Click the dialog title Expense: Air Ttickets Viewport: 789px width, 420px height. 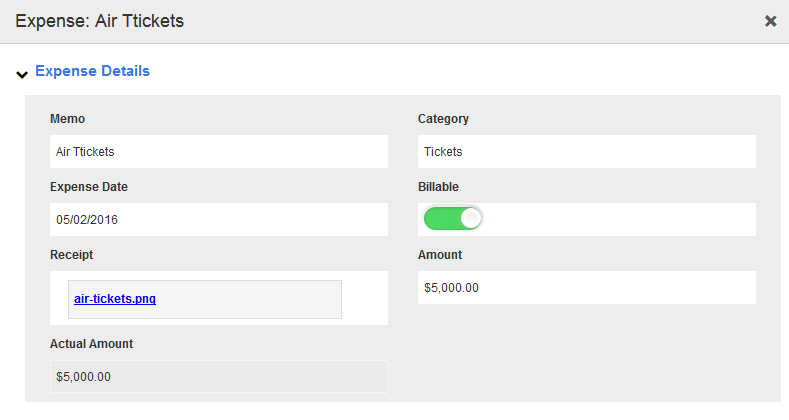99,21
